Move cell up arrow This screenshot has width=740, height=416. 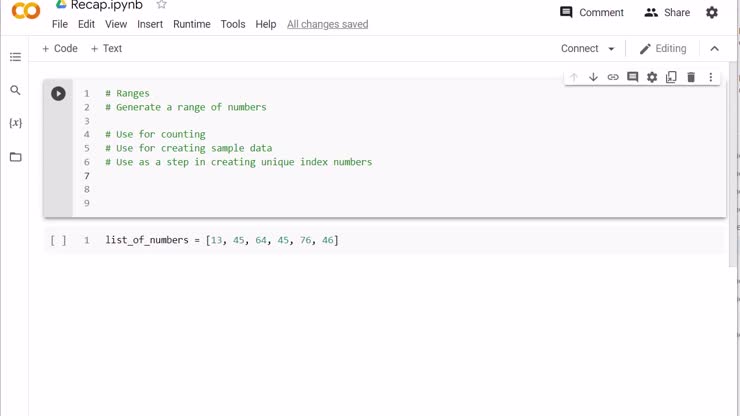574,77
